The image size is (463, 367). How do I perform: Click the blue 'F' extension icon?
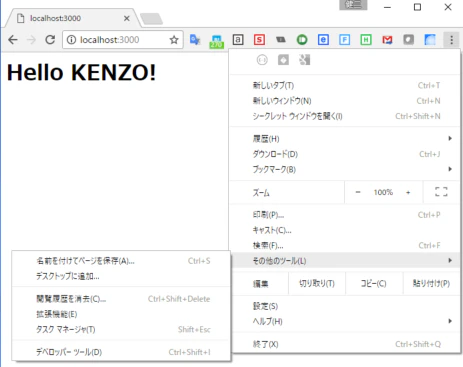click(345, 40)
